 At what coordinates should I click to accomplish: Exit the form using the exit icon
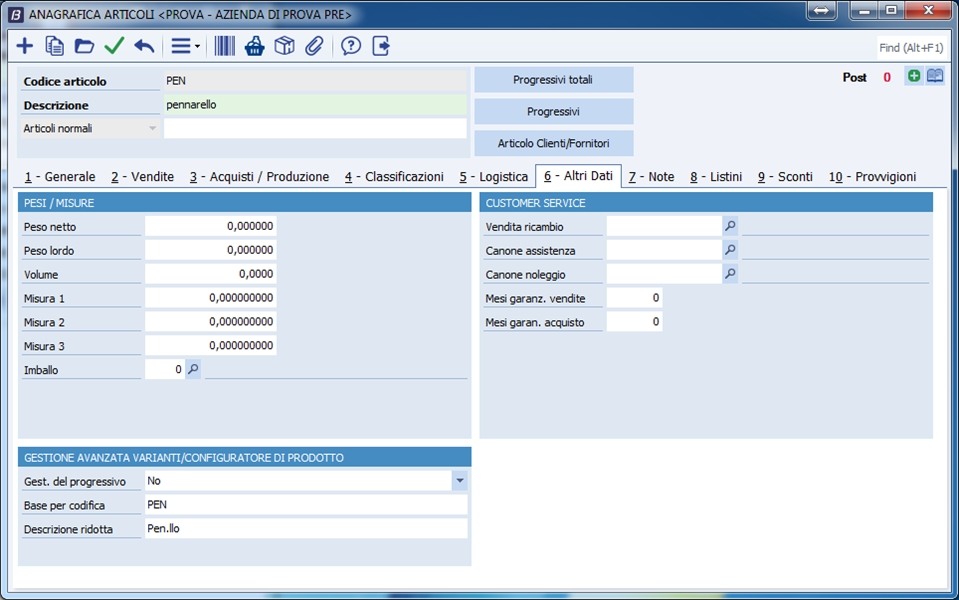381,46
